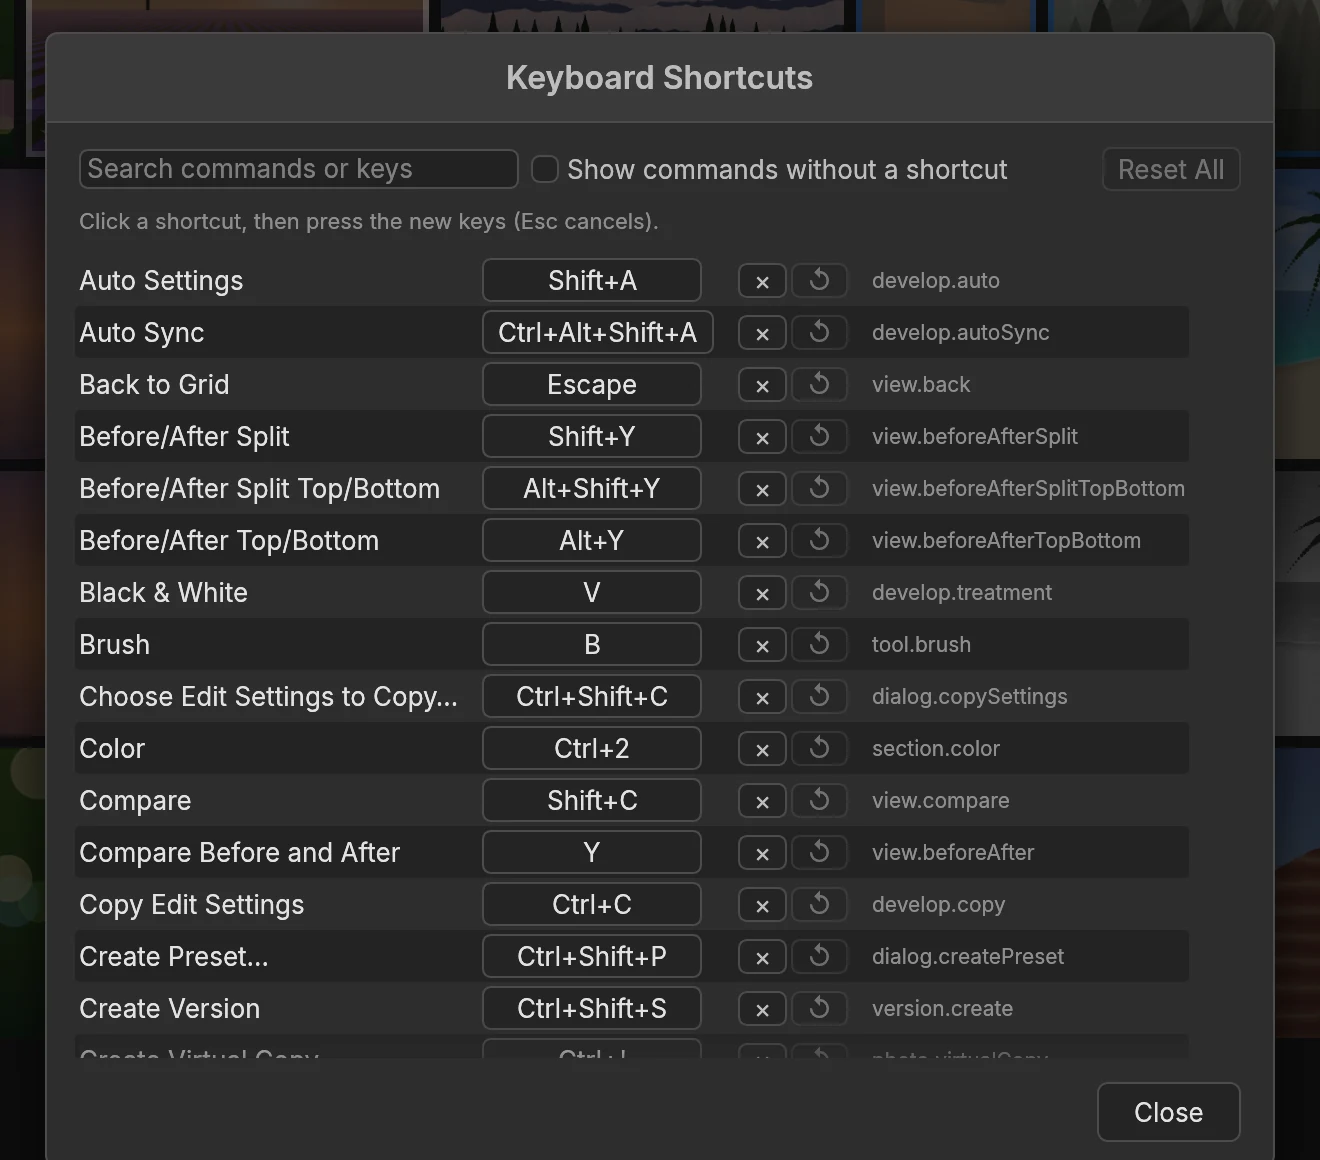
Task: Clear the Auto Settings shortcut
Action: pos(762,281)
